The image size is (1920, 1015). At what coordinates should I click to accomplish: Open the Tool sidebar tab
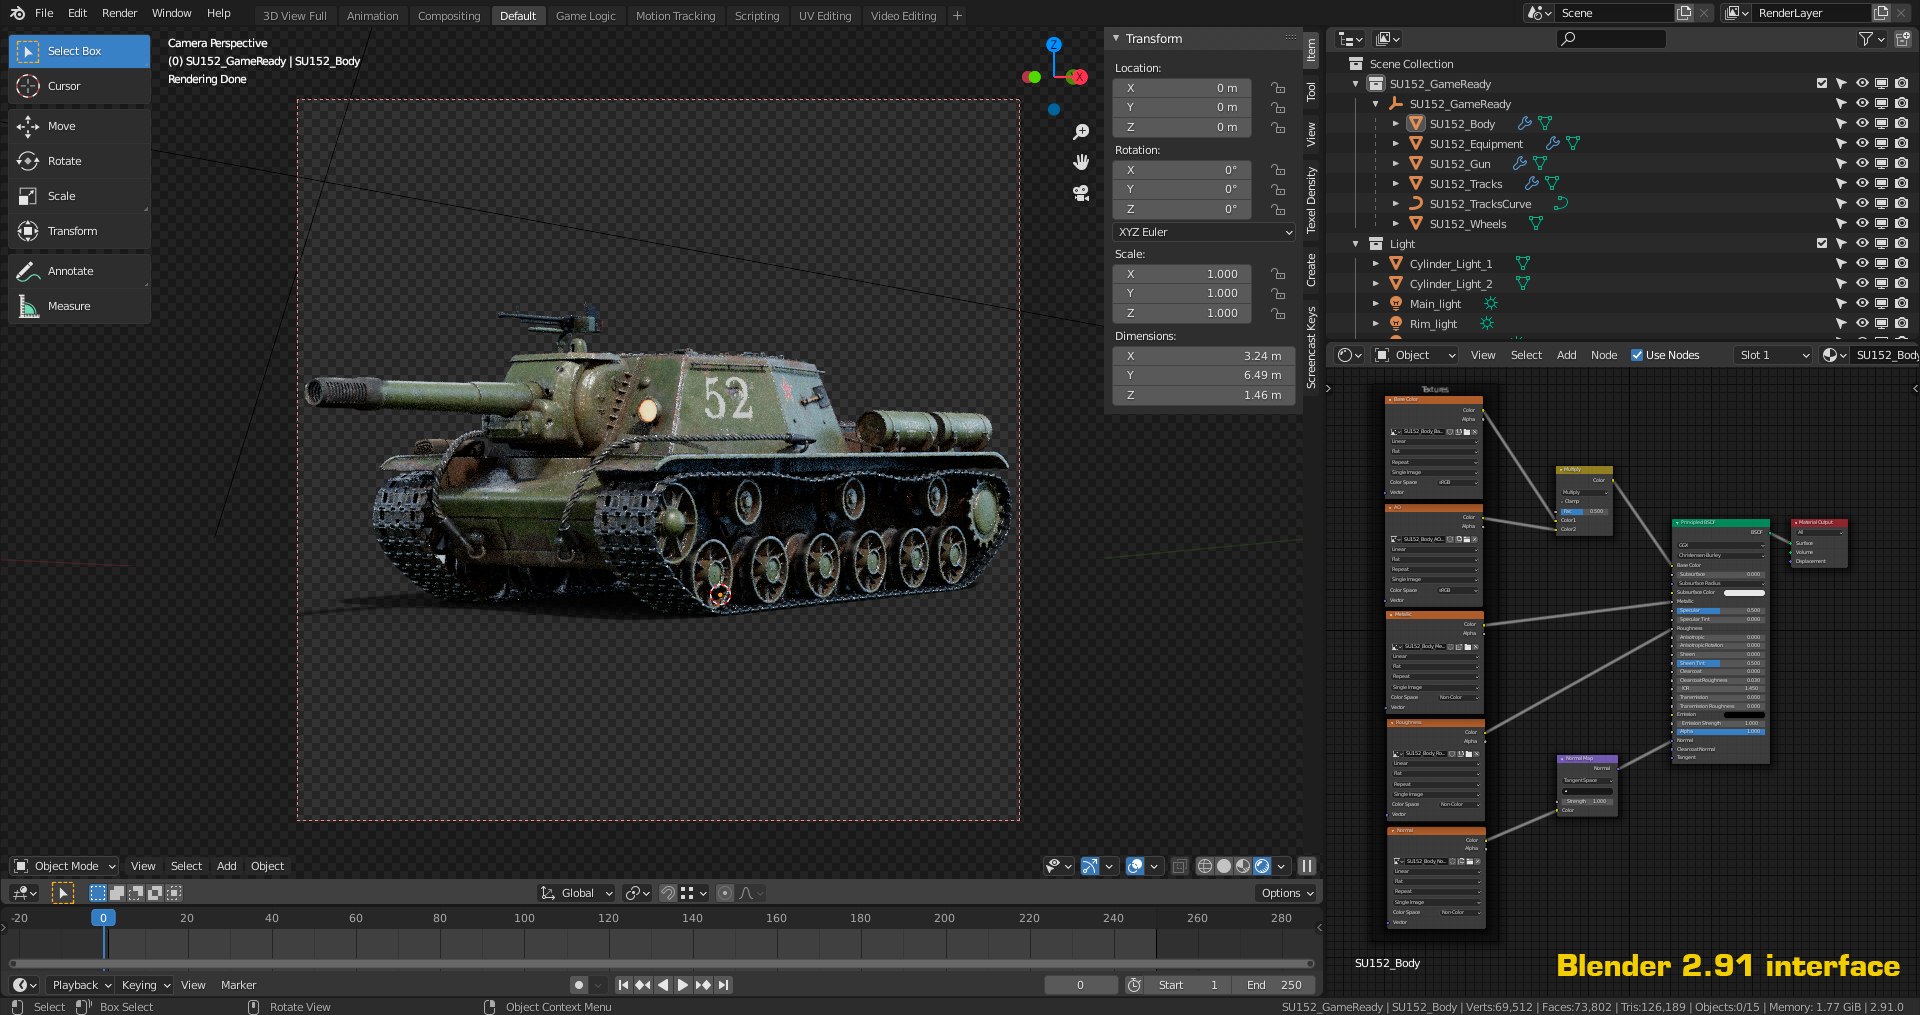click(x=1311, y=92)
